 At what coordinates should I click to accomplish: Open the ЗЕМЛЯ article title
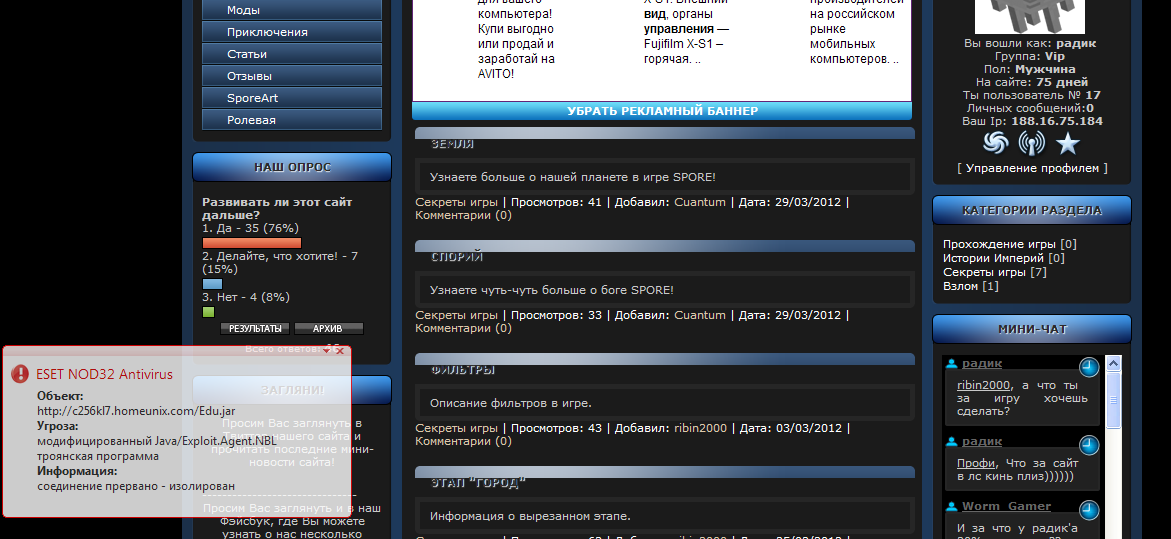[x=453, y=144]
